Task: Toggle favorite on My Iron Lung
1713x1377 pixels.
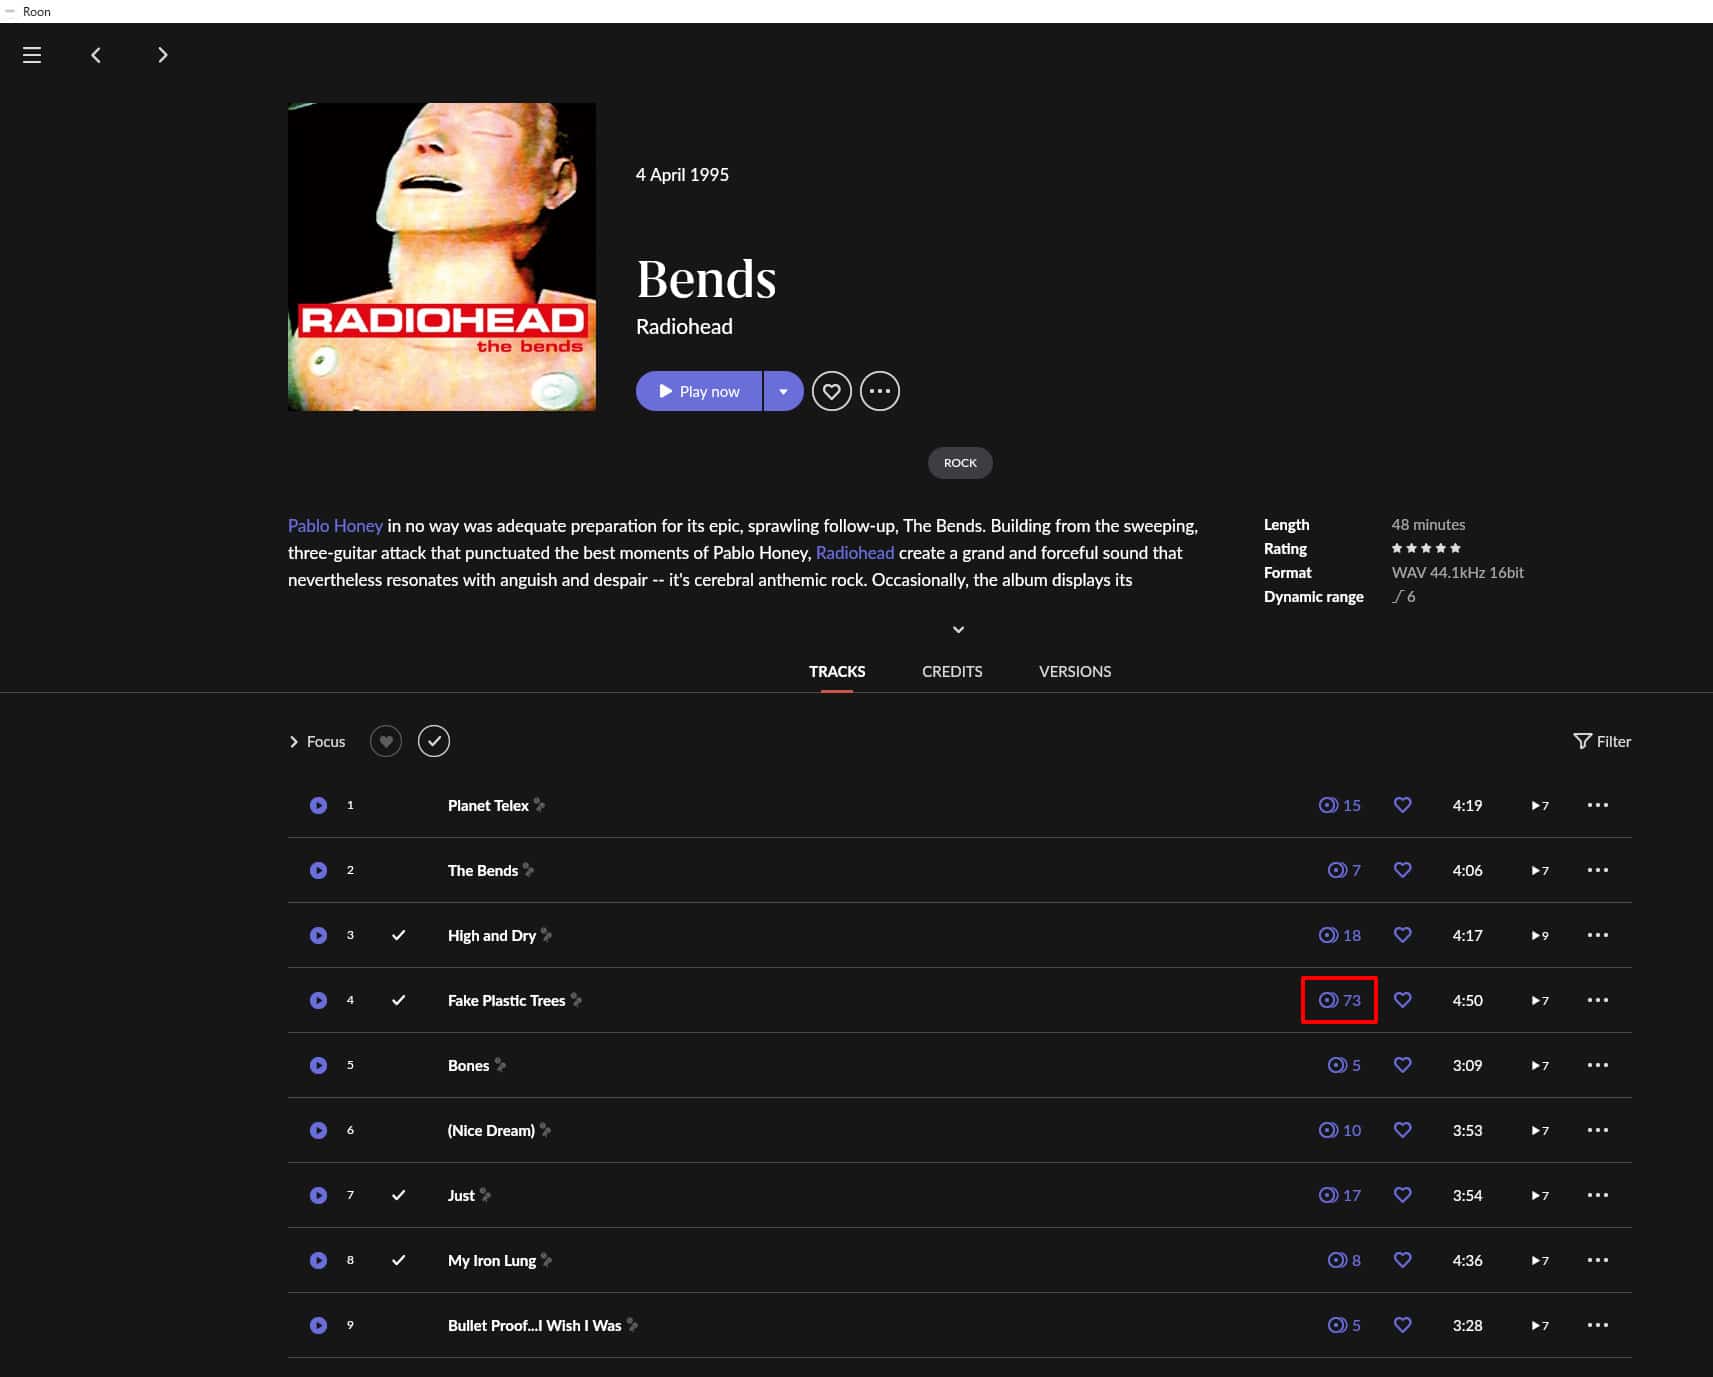Action: coord(1403,1260)
